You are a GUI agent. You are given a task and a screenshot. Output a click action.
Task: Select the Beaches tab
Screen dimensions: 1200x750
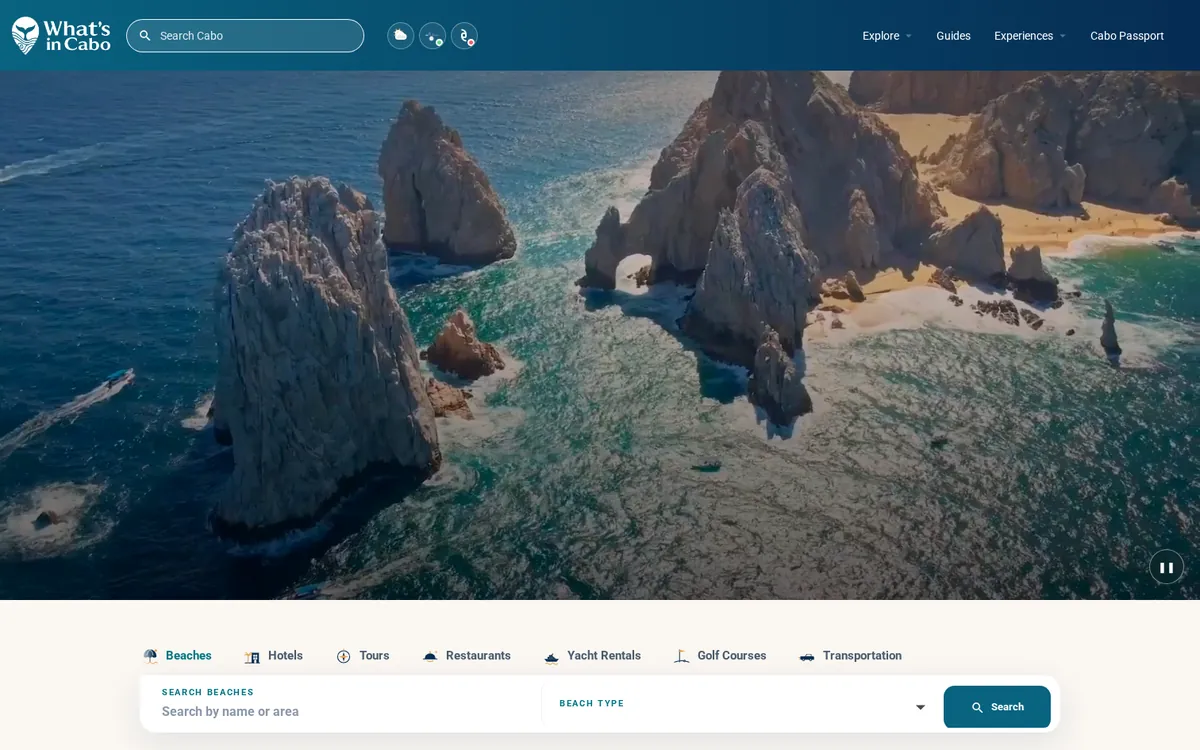coord(178,656)
